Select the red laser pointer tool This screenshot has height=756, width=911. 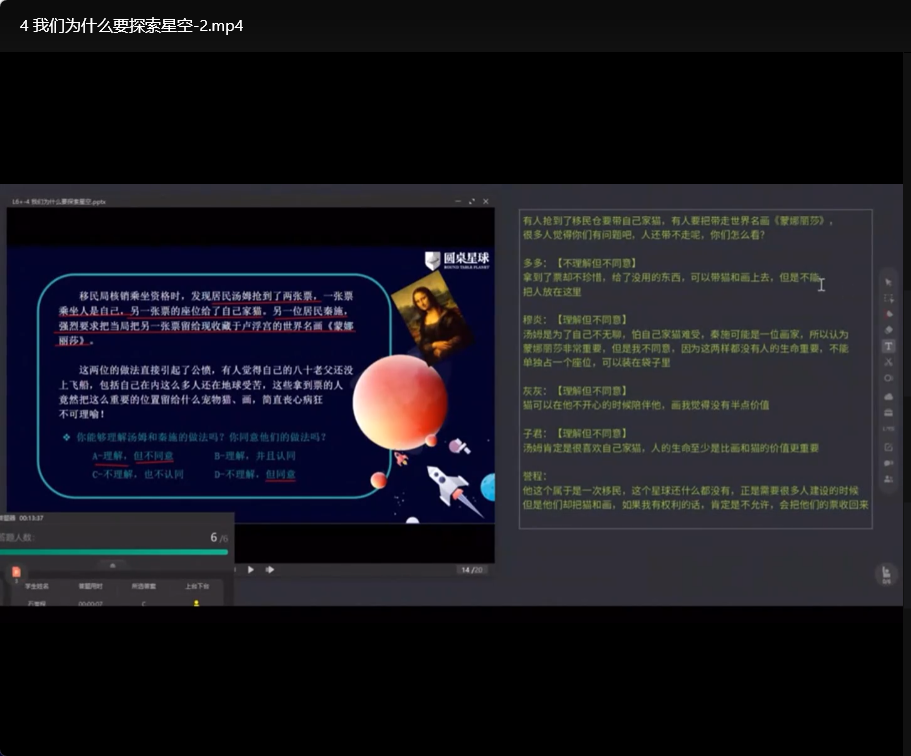coord(888,314)
